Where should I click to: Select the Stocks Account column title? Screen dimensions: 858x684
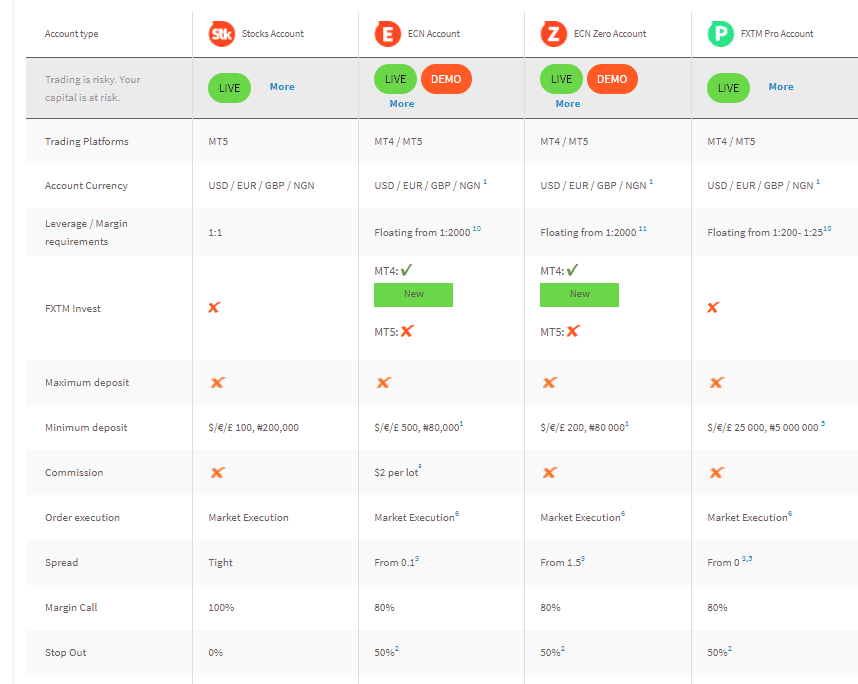273,34
